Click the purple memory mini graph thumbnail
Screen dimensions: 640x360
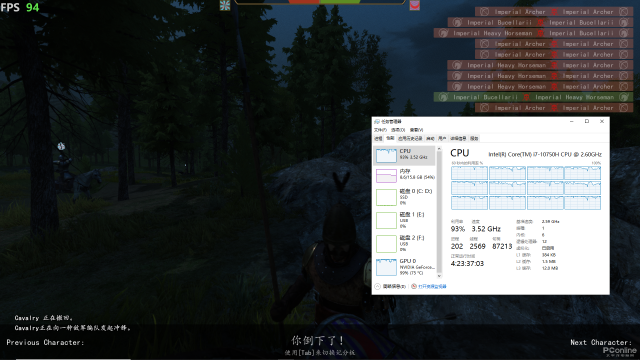pyautogui.click(x=386, y=176)
